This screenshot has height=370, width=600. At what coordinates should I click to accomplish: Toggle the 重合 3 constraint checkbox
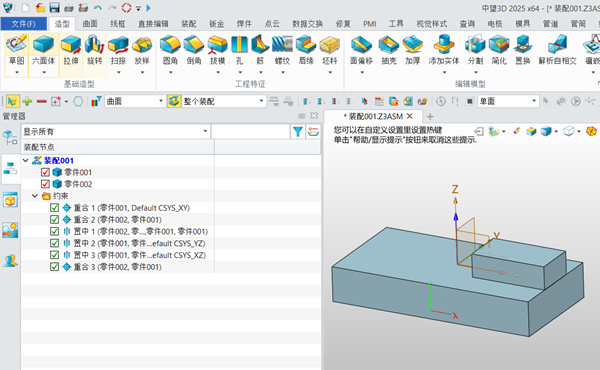(54, 267)
